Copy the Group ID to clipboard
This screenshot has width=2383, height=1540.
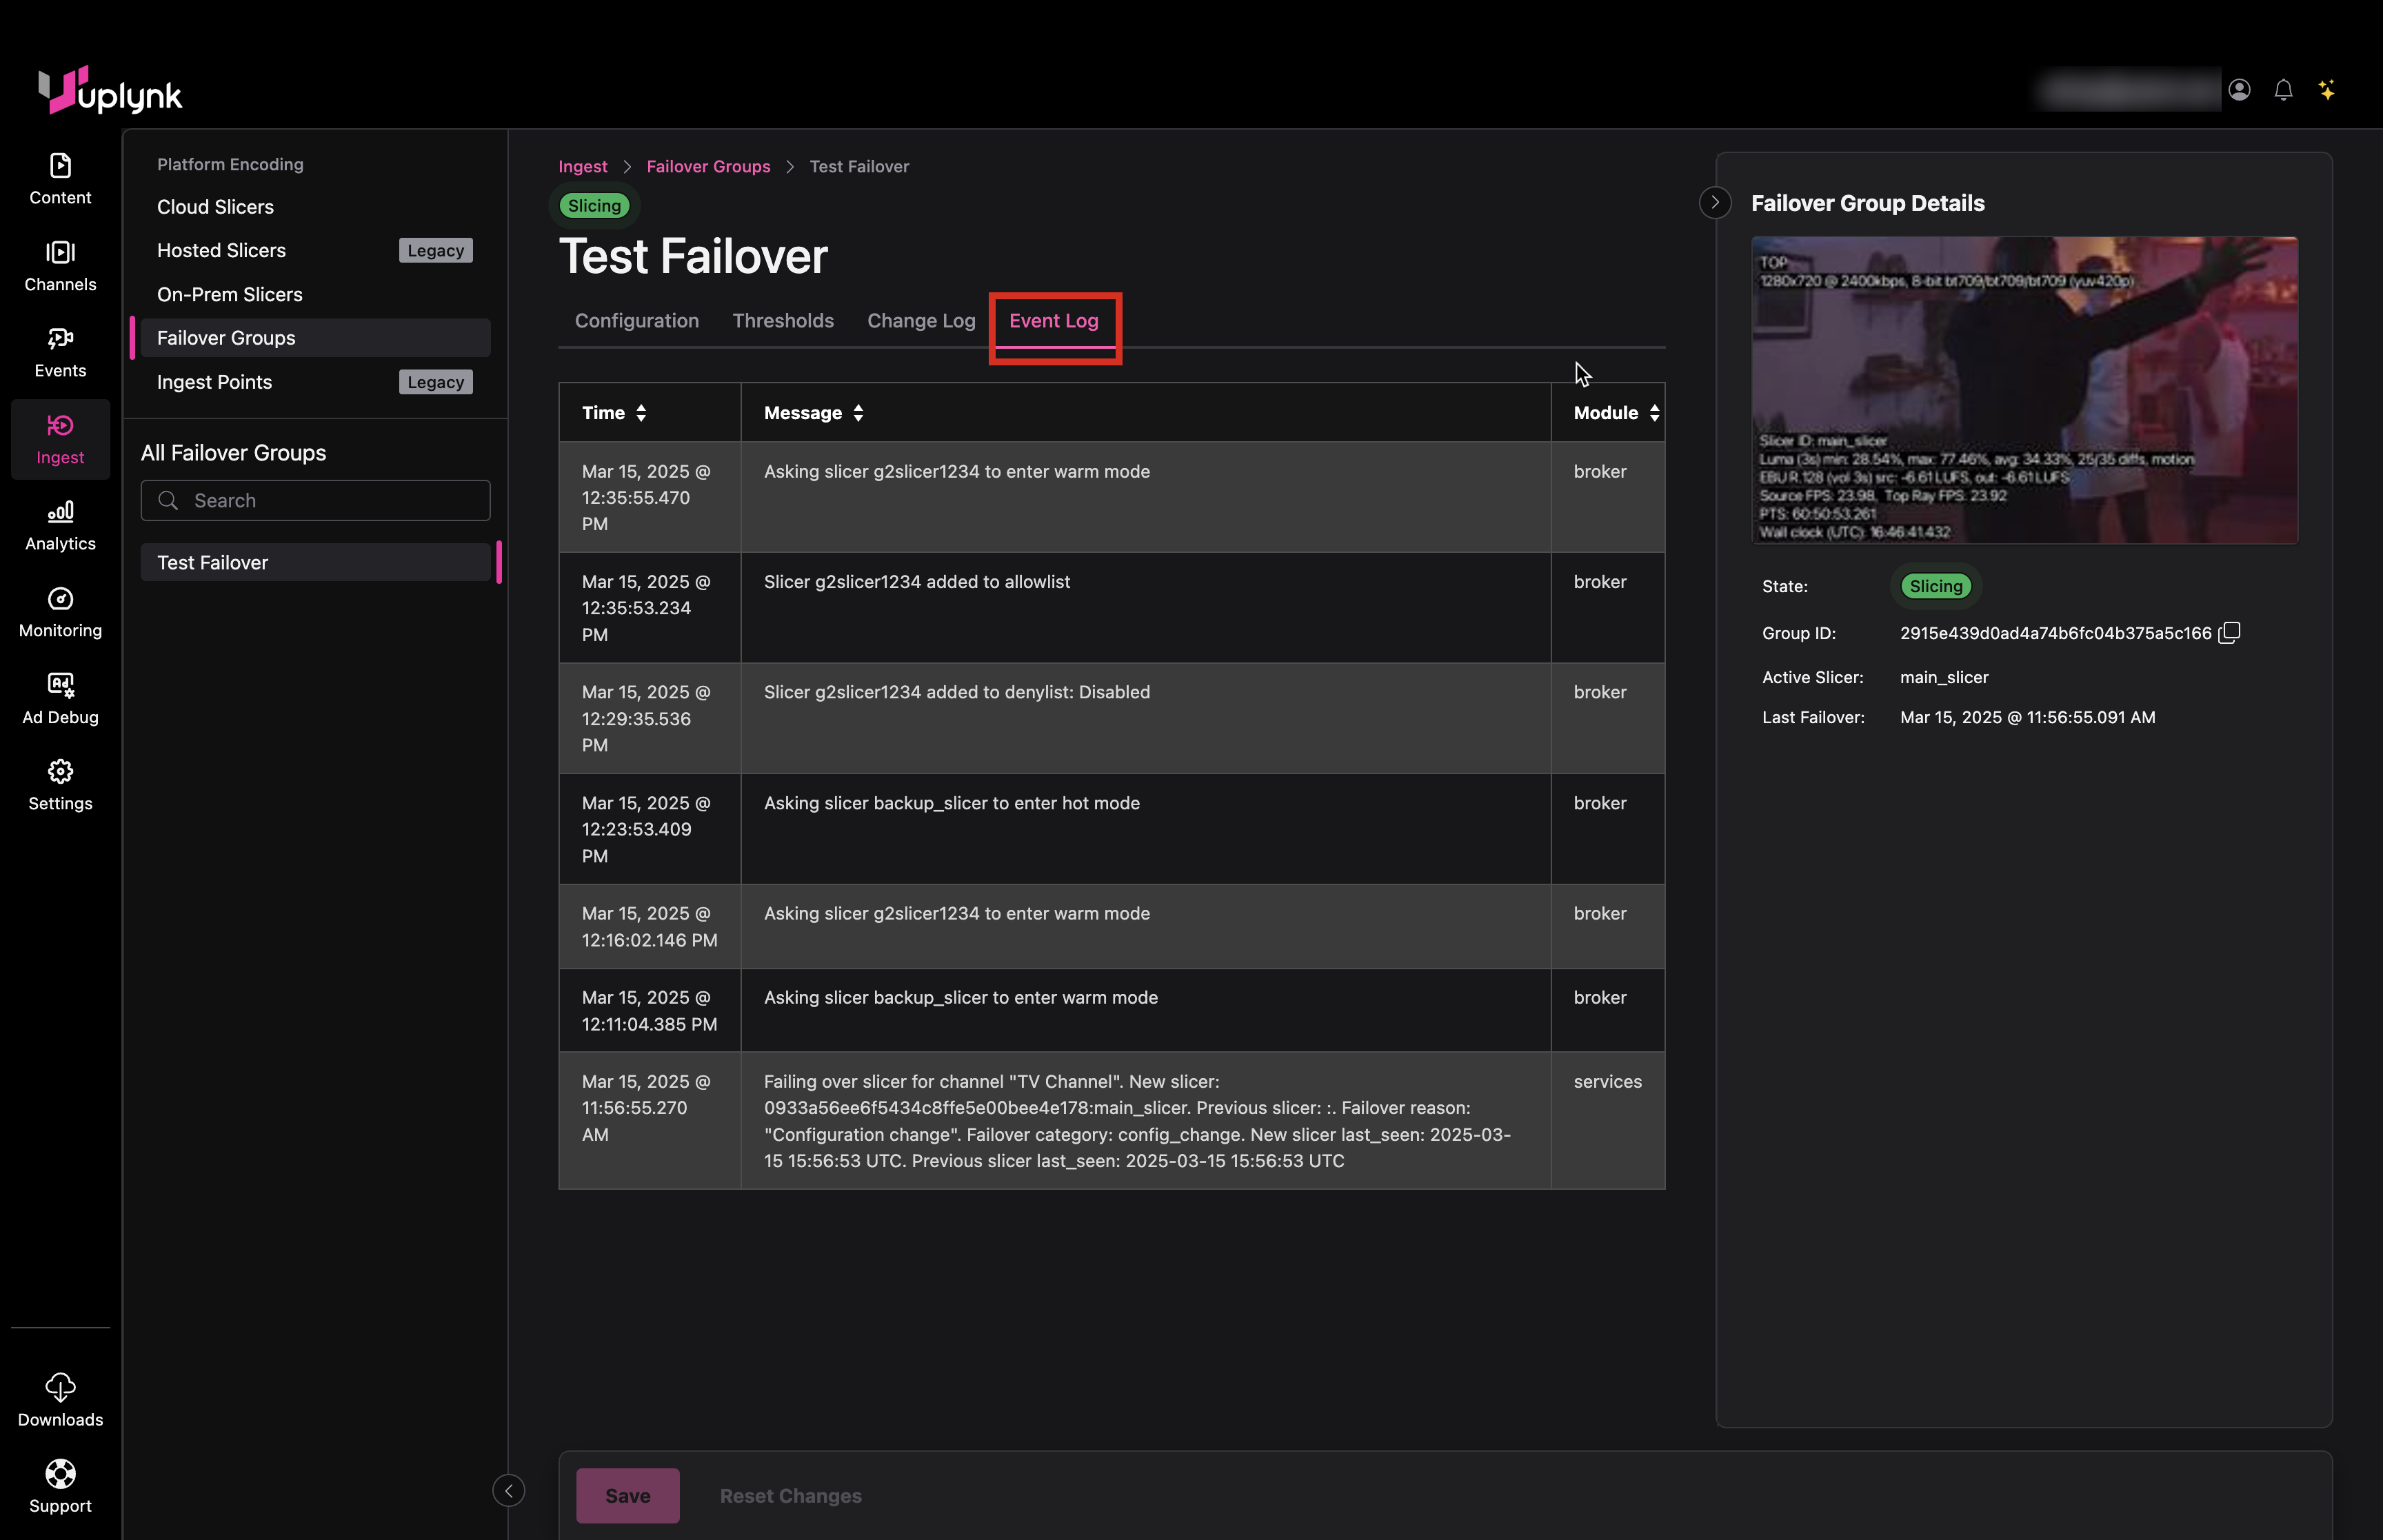(x=2229, y=633)
